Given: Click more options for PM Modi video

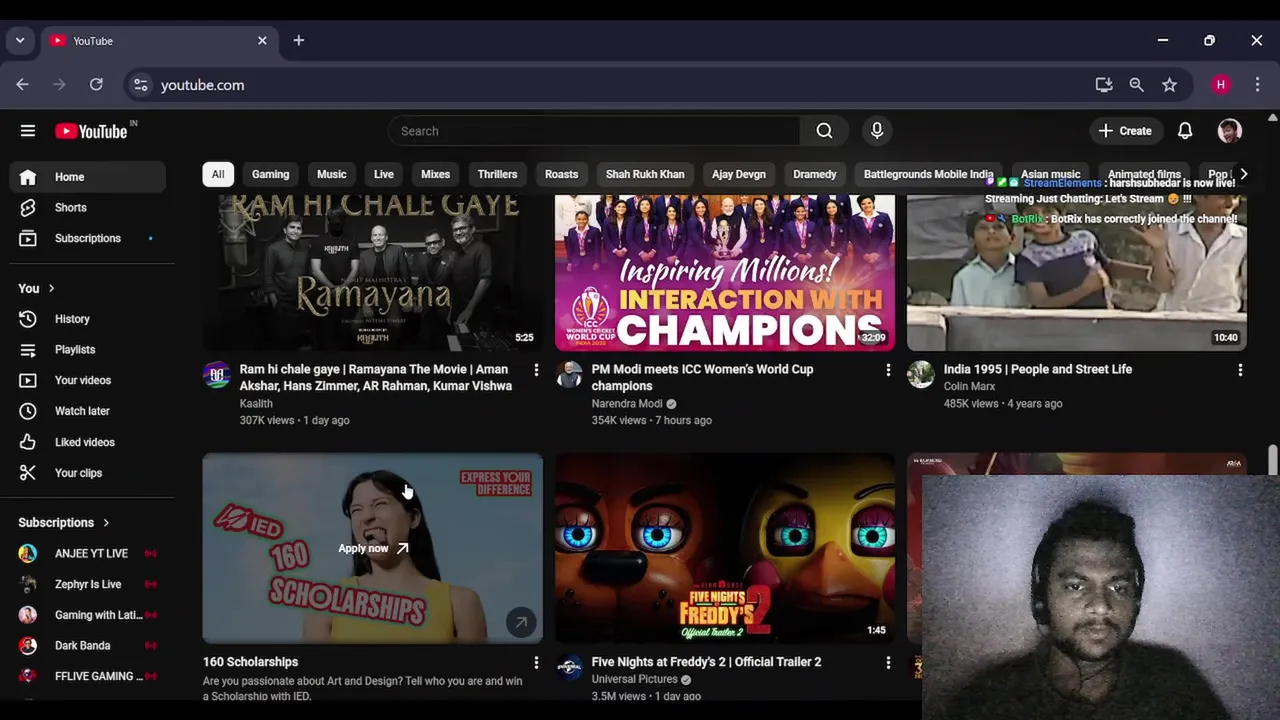Looking at the screenshot, I should point(888,370).
